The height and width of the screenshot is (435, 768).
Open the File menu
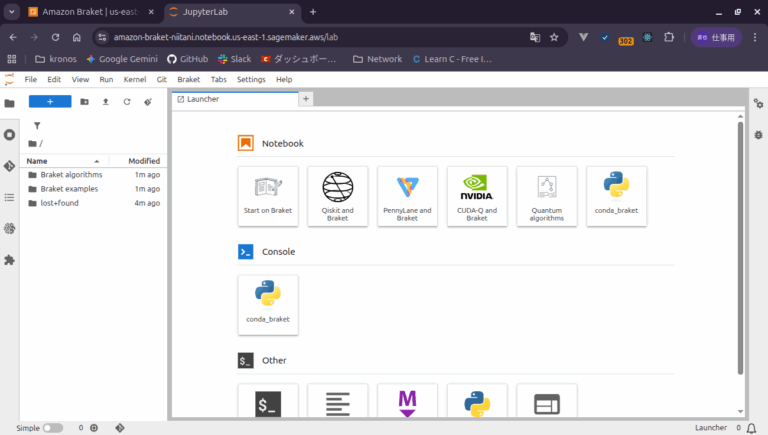point(31,79)
